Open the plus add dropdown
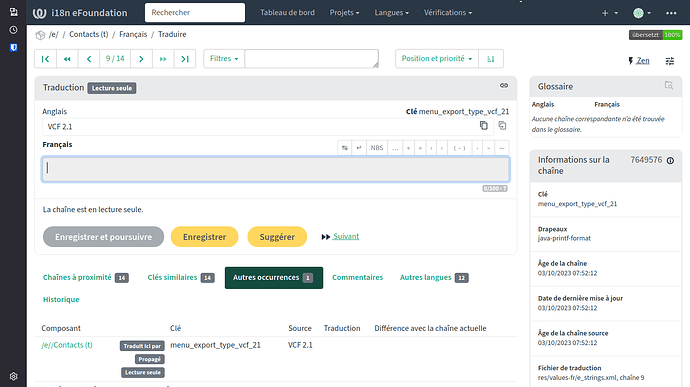Screen dimensions: 690x387 click(x=609, y=13)
